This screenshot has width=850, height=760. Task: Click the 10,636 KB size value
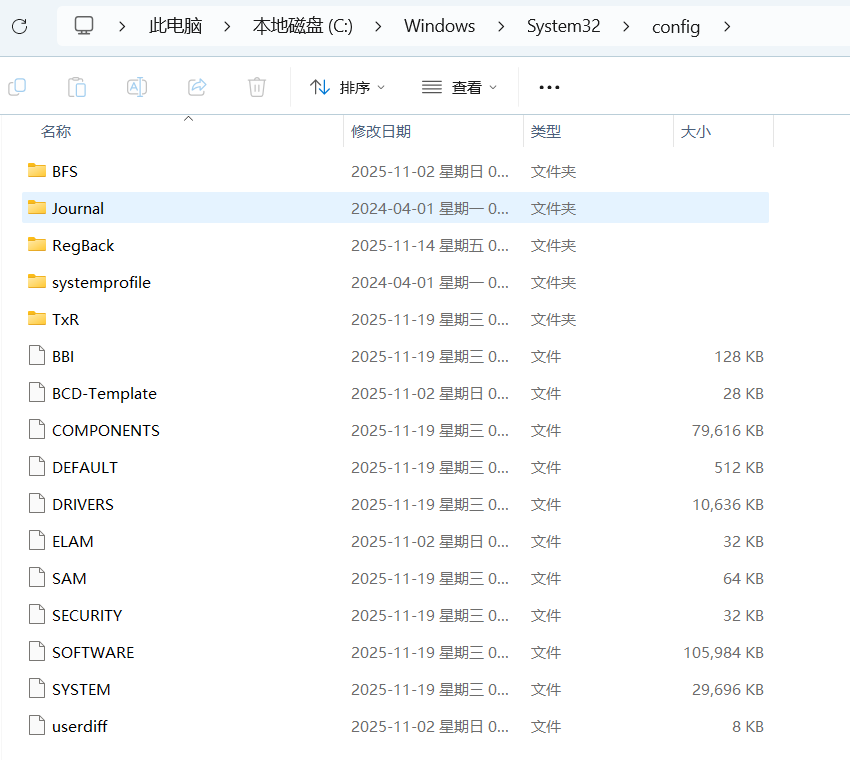click(727, 504)
